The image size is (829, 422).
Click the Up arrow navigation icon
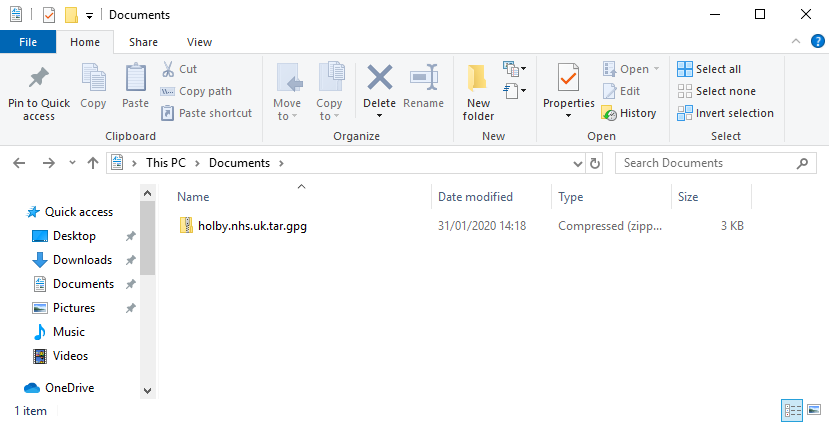(x=93, y=163)
